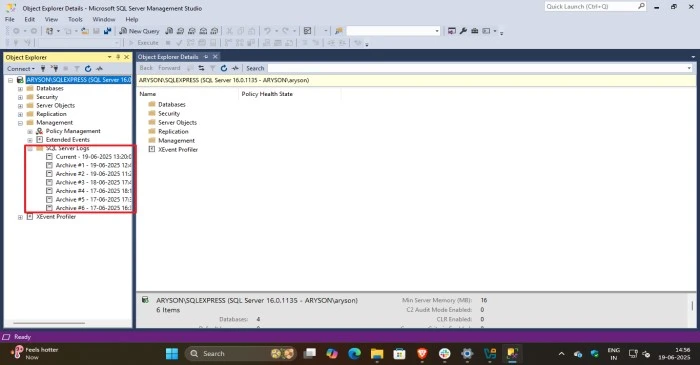Click Management in the Details list

click(176, 141)
